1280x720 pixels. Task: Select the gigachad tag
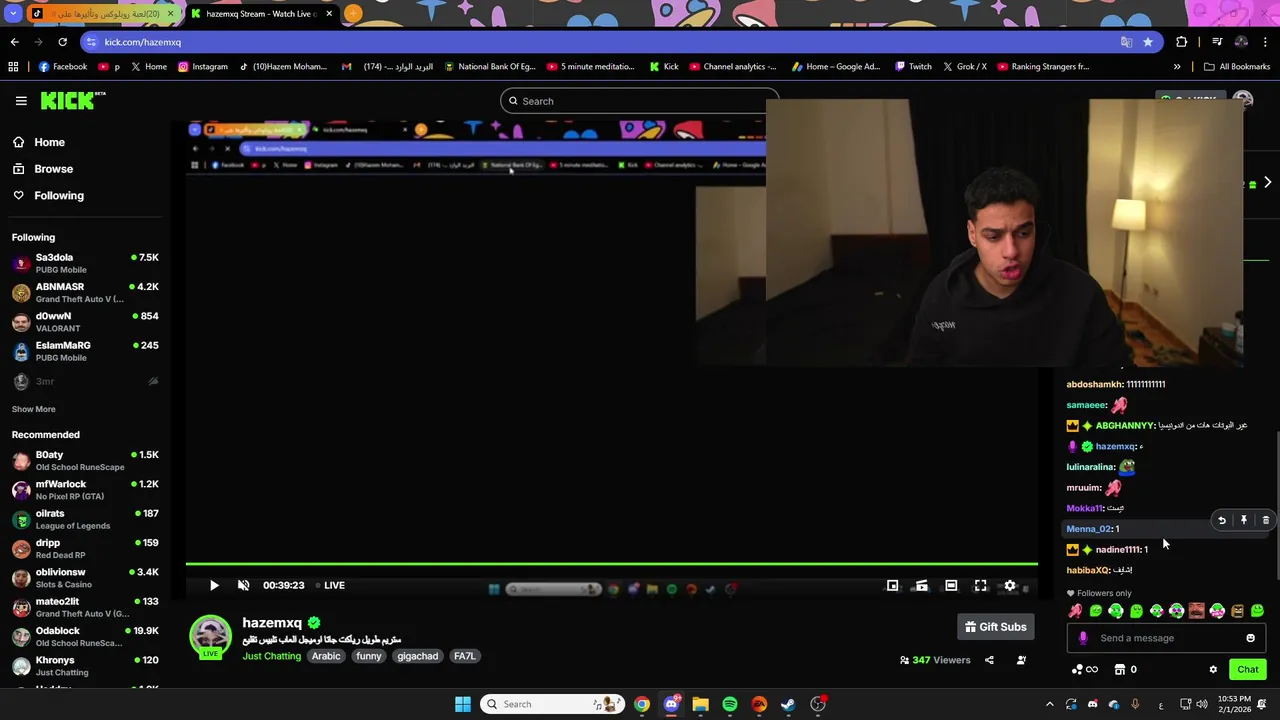[418, 656]
